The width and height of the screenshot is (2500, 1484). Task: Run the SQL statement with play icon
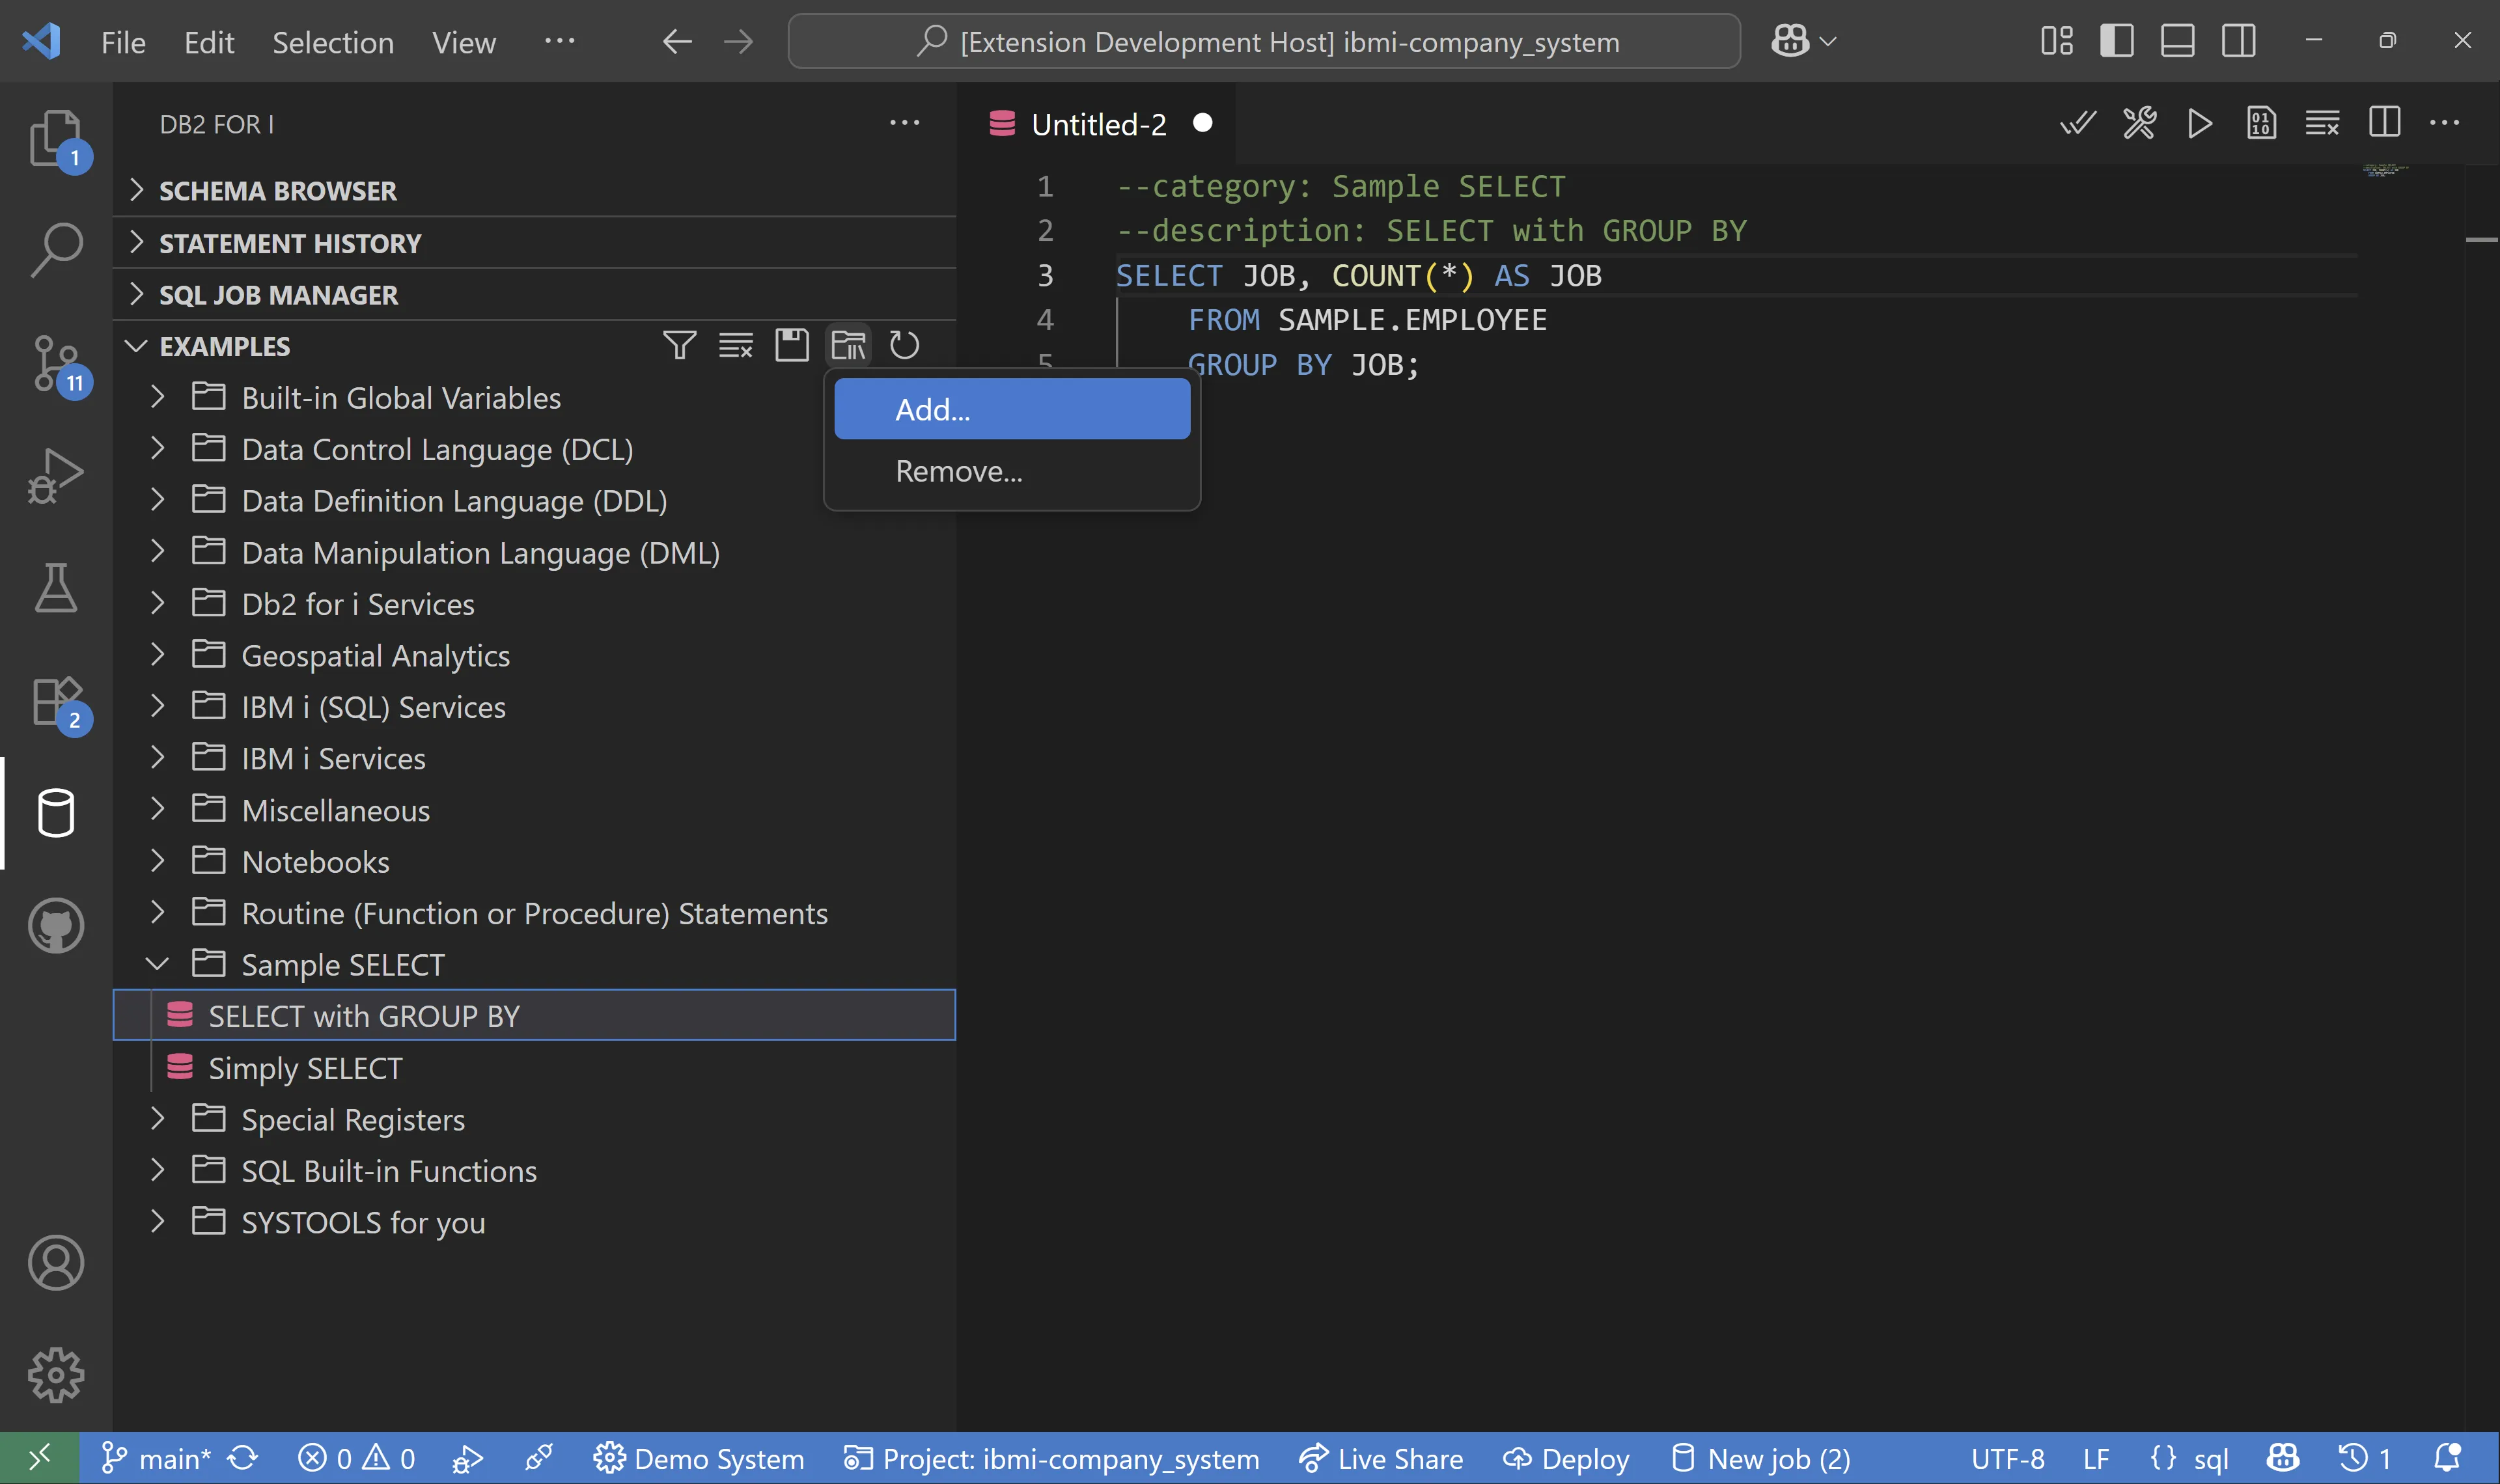[x=2199, y=124]
